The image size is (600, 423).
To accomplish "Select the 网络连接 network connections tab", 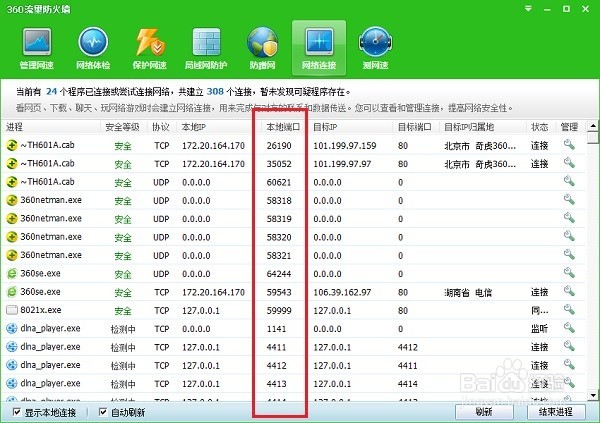I will tap(319, 48).
